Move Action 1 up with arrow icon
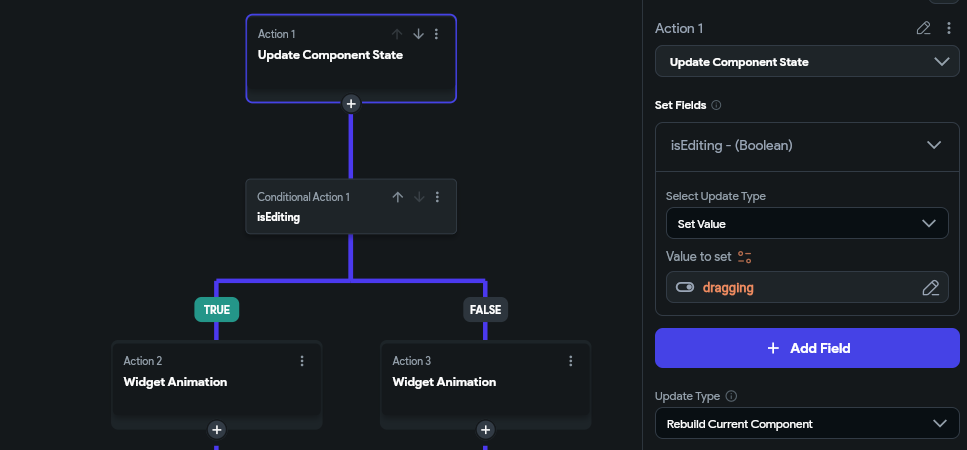The image size is (967, 450). coord(397,34)
